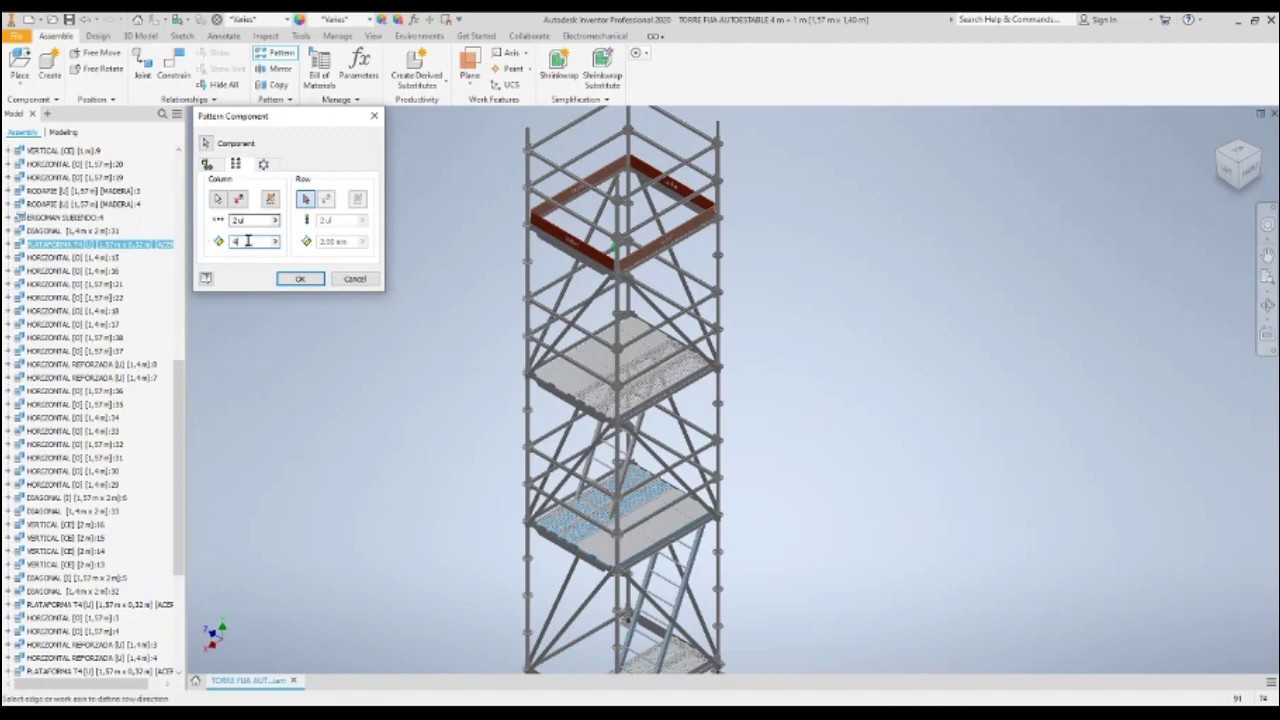Select the Associative pattern tab in dialog
Viewport: 1280px width, 720px height.
pos(207,164)
